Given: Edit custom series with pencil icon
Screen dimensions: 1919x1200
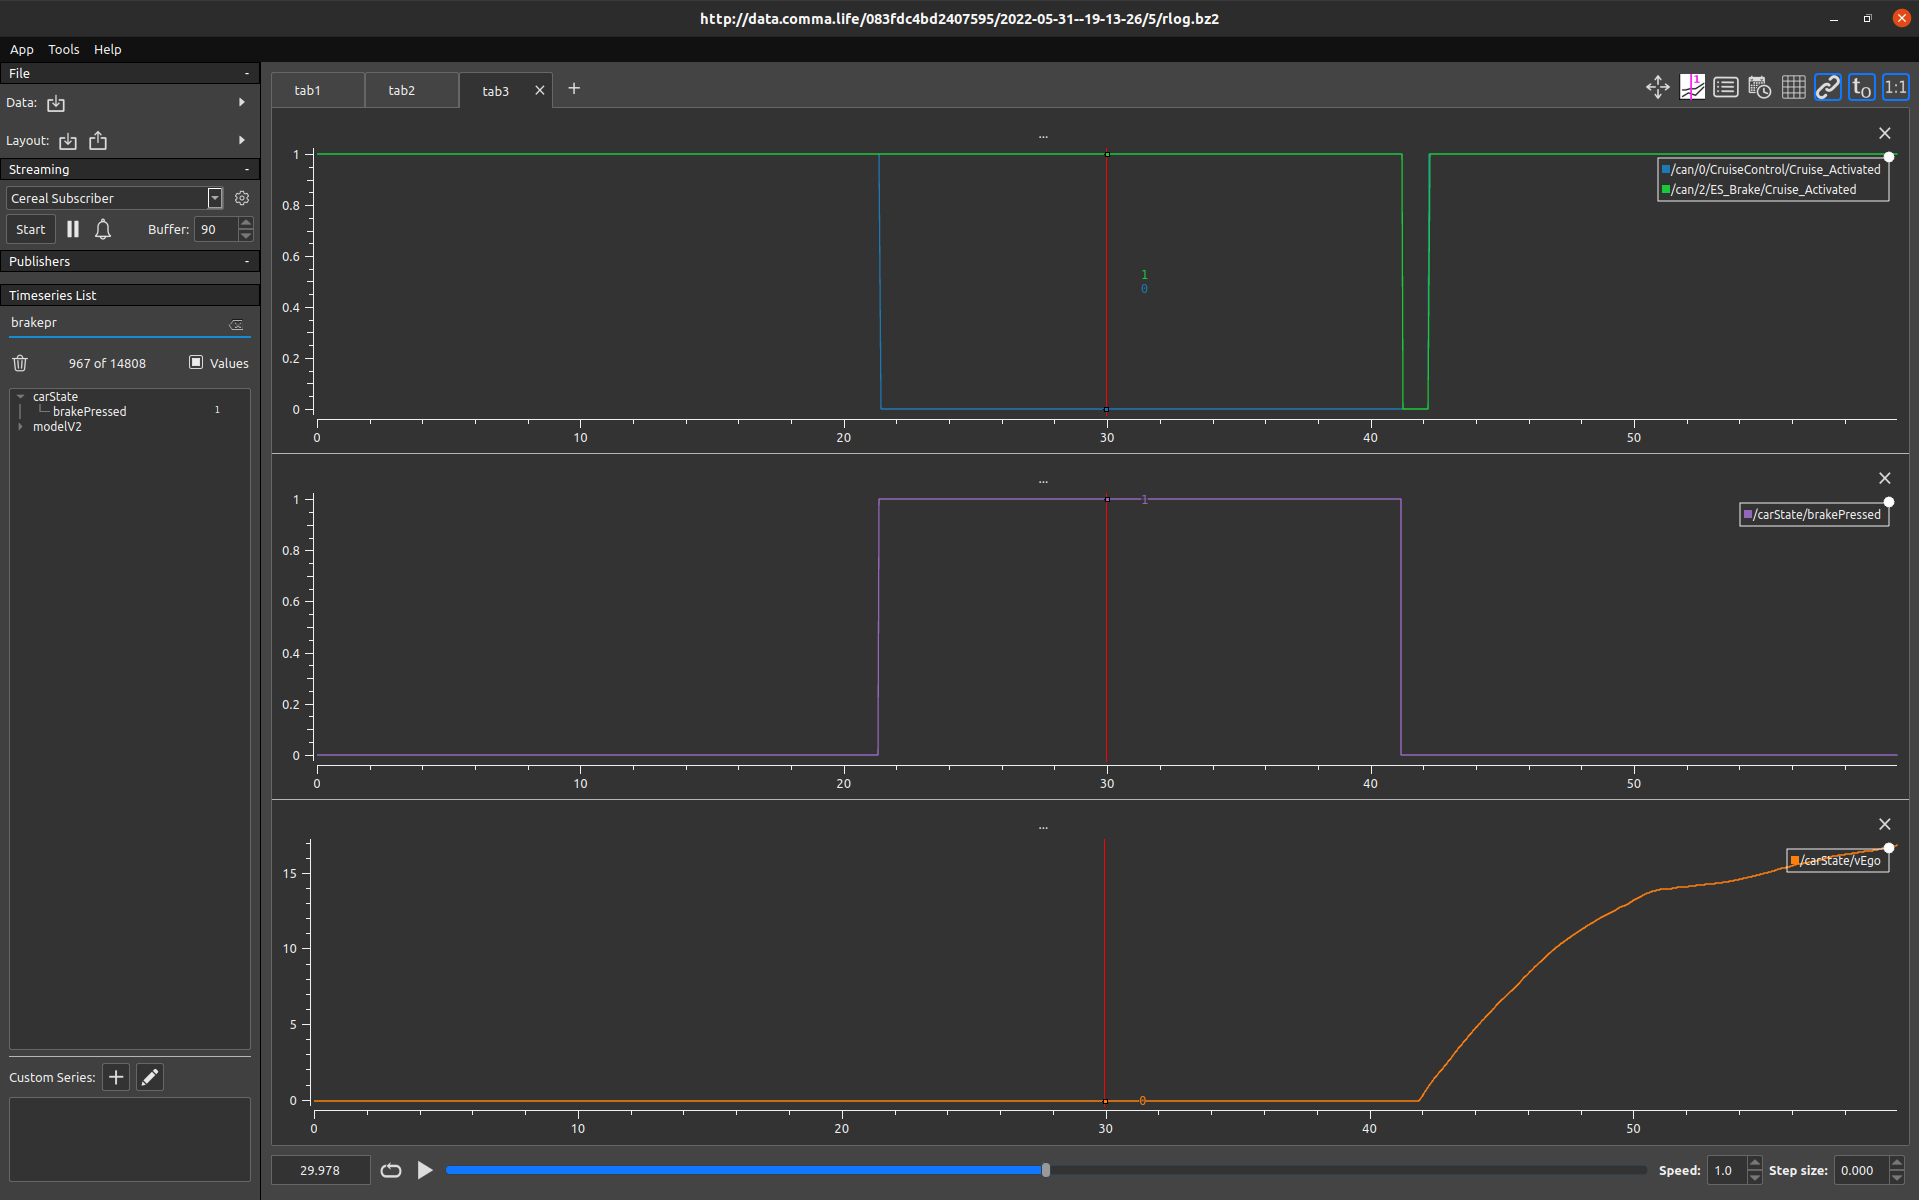Looking at the screenshot, I should (150, 1077).
